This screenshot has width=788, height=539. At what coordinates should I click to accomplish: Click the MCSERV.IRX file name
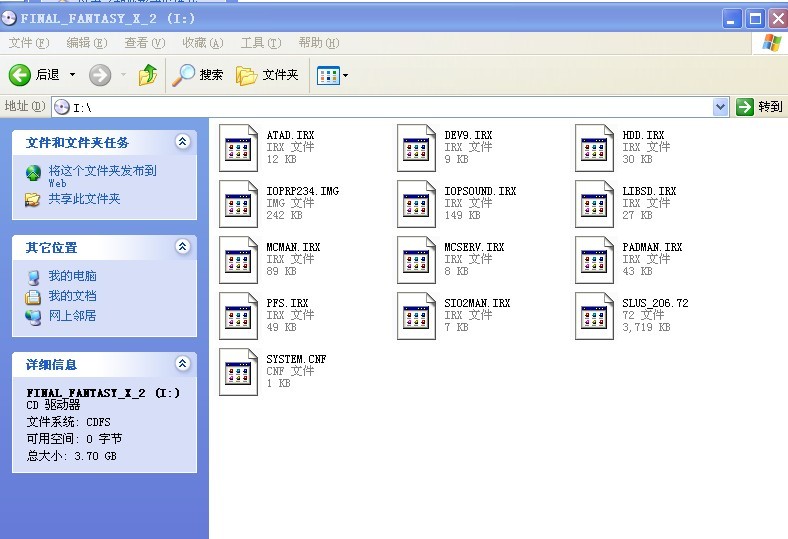(x=474, y=247)
